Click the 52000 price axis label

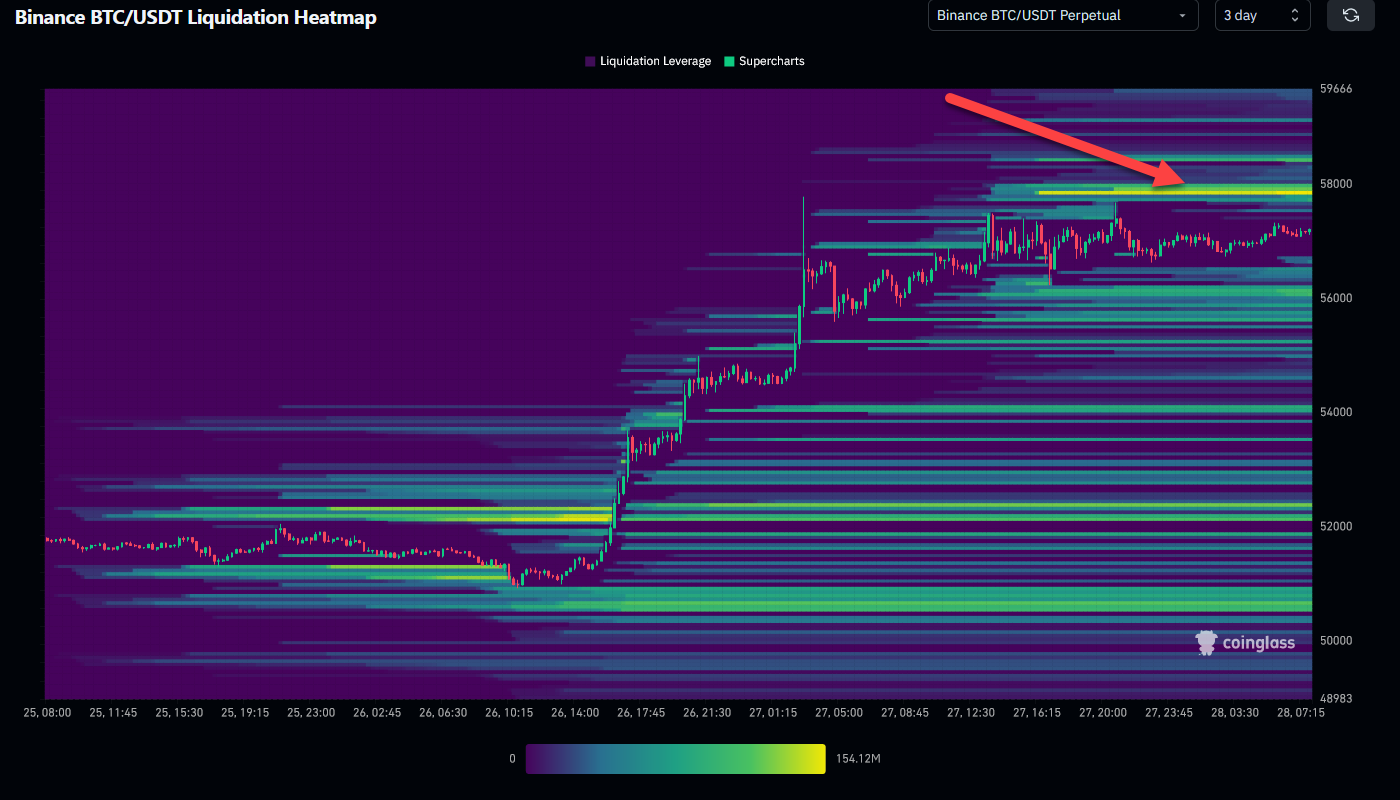click(x=1336, y=526)
